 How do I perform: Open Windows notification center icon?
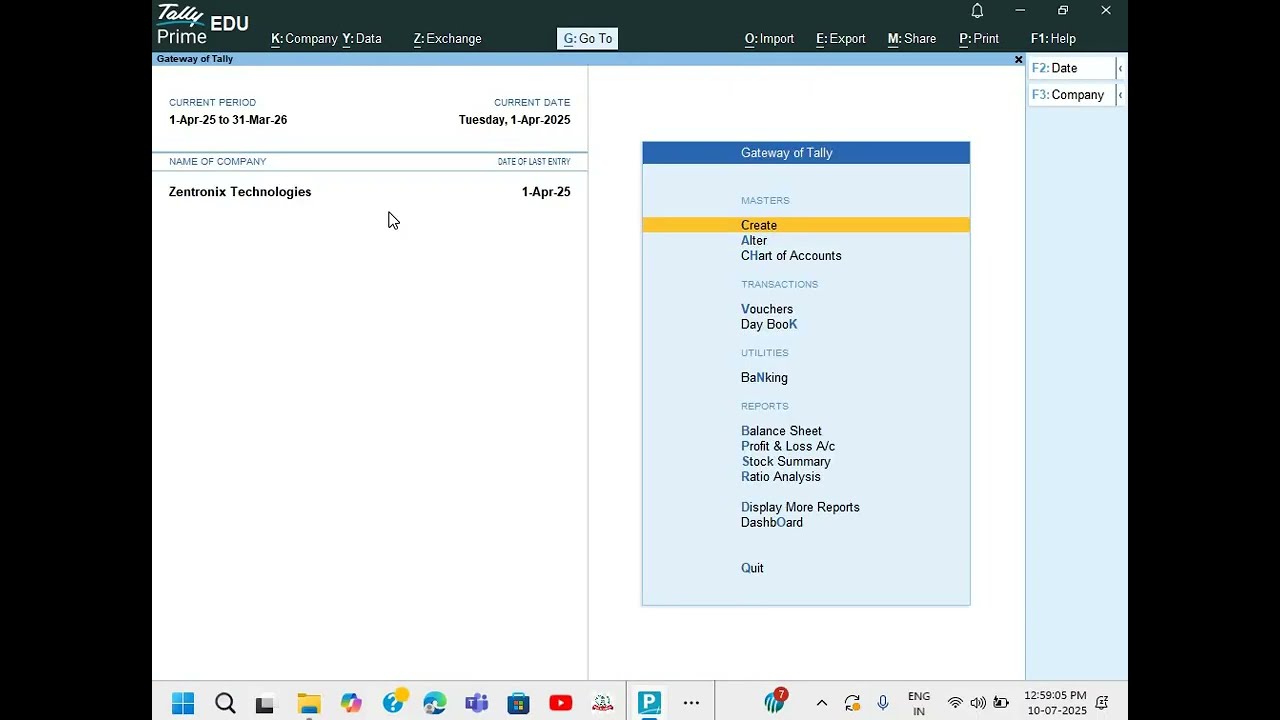point(1102,704)
